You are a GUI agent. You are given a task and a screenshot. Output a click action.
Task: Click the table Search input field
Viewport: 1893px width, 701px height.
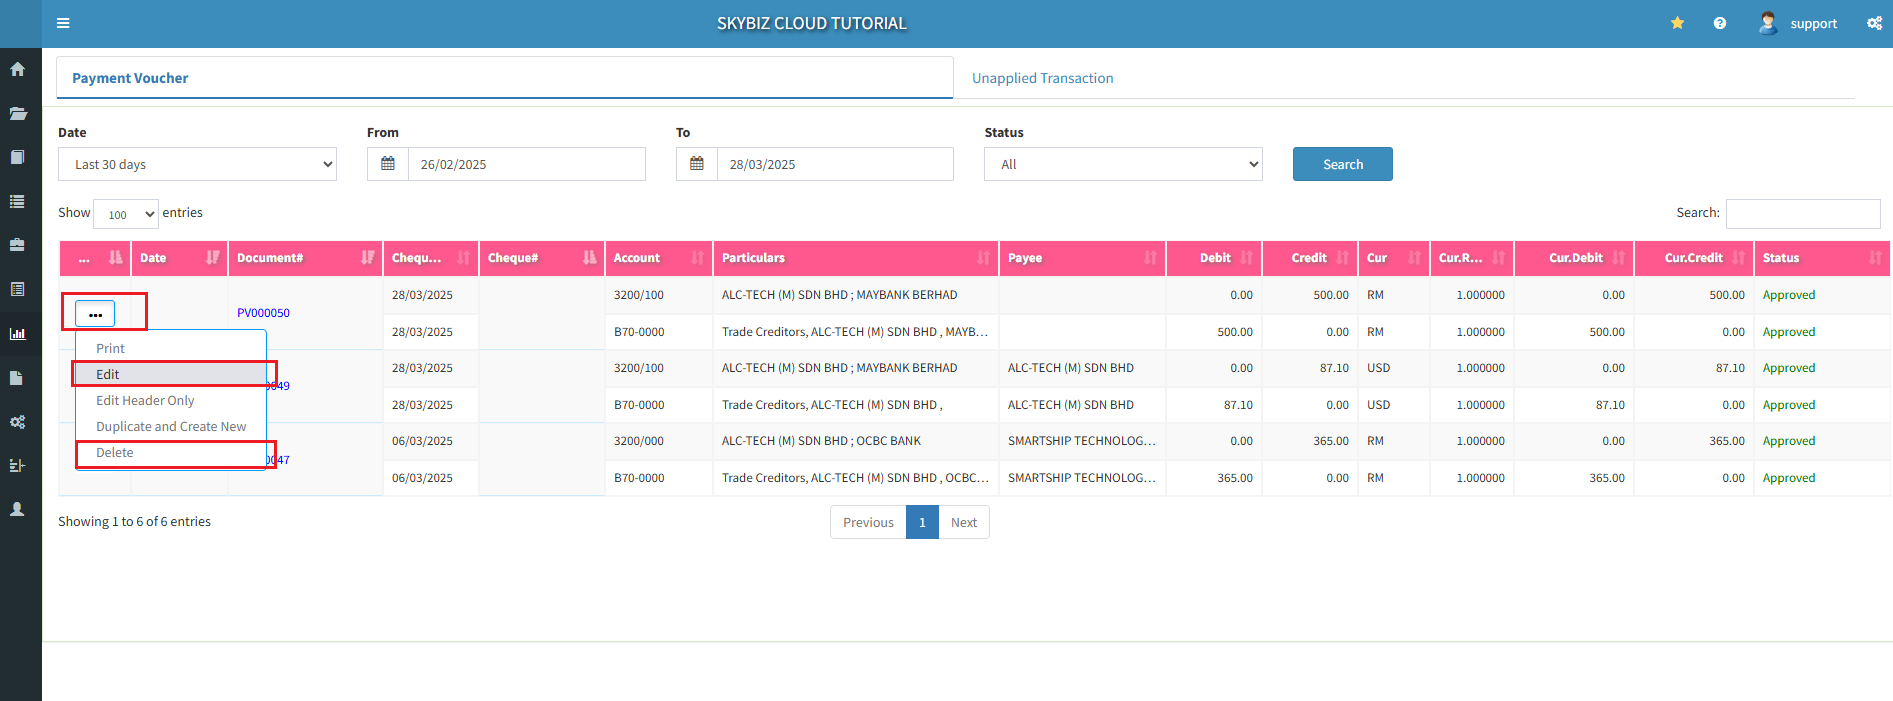1802,213
